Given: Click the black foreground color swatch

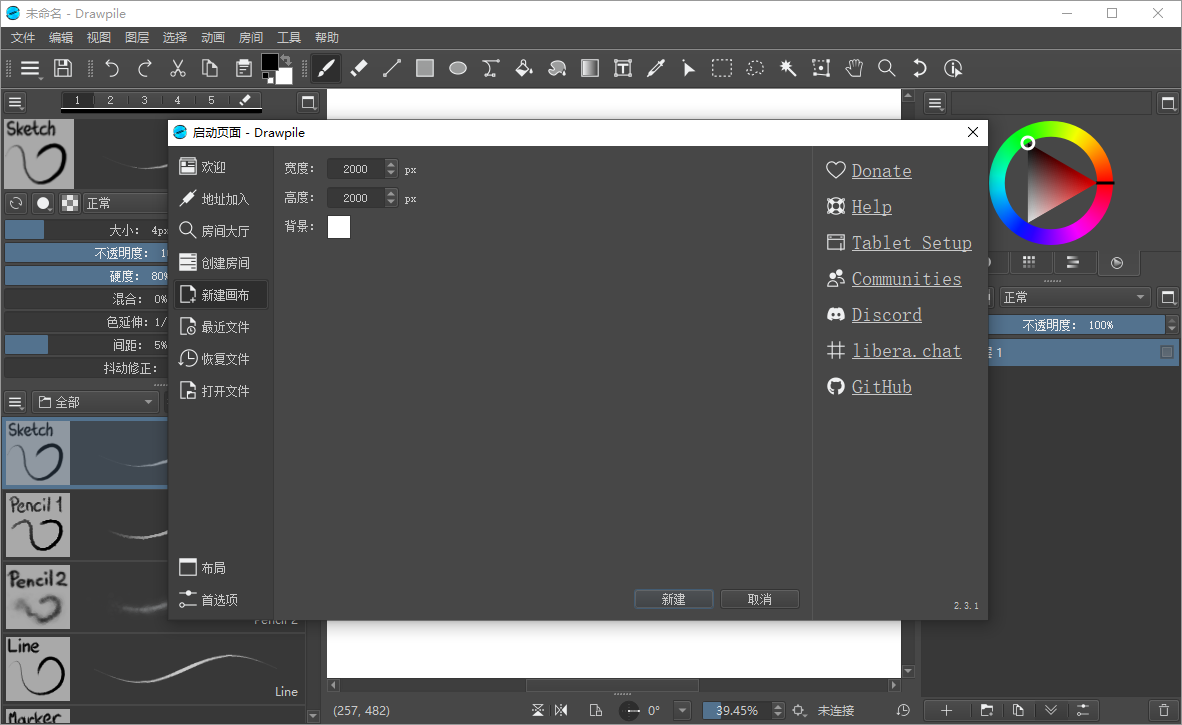Looking at the screenshot, I should pos(269,62).
